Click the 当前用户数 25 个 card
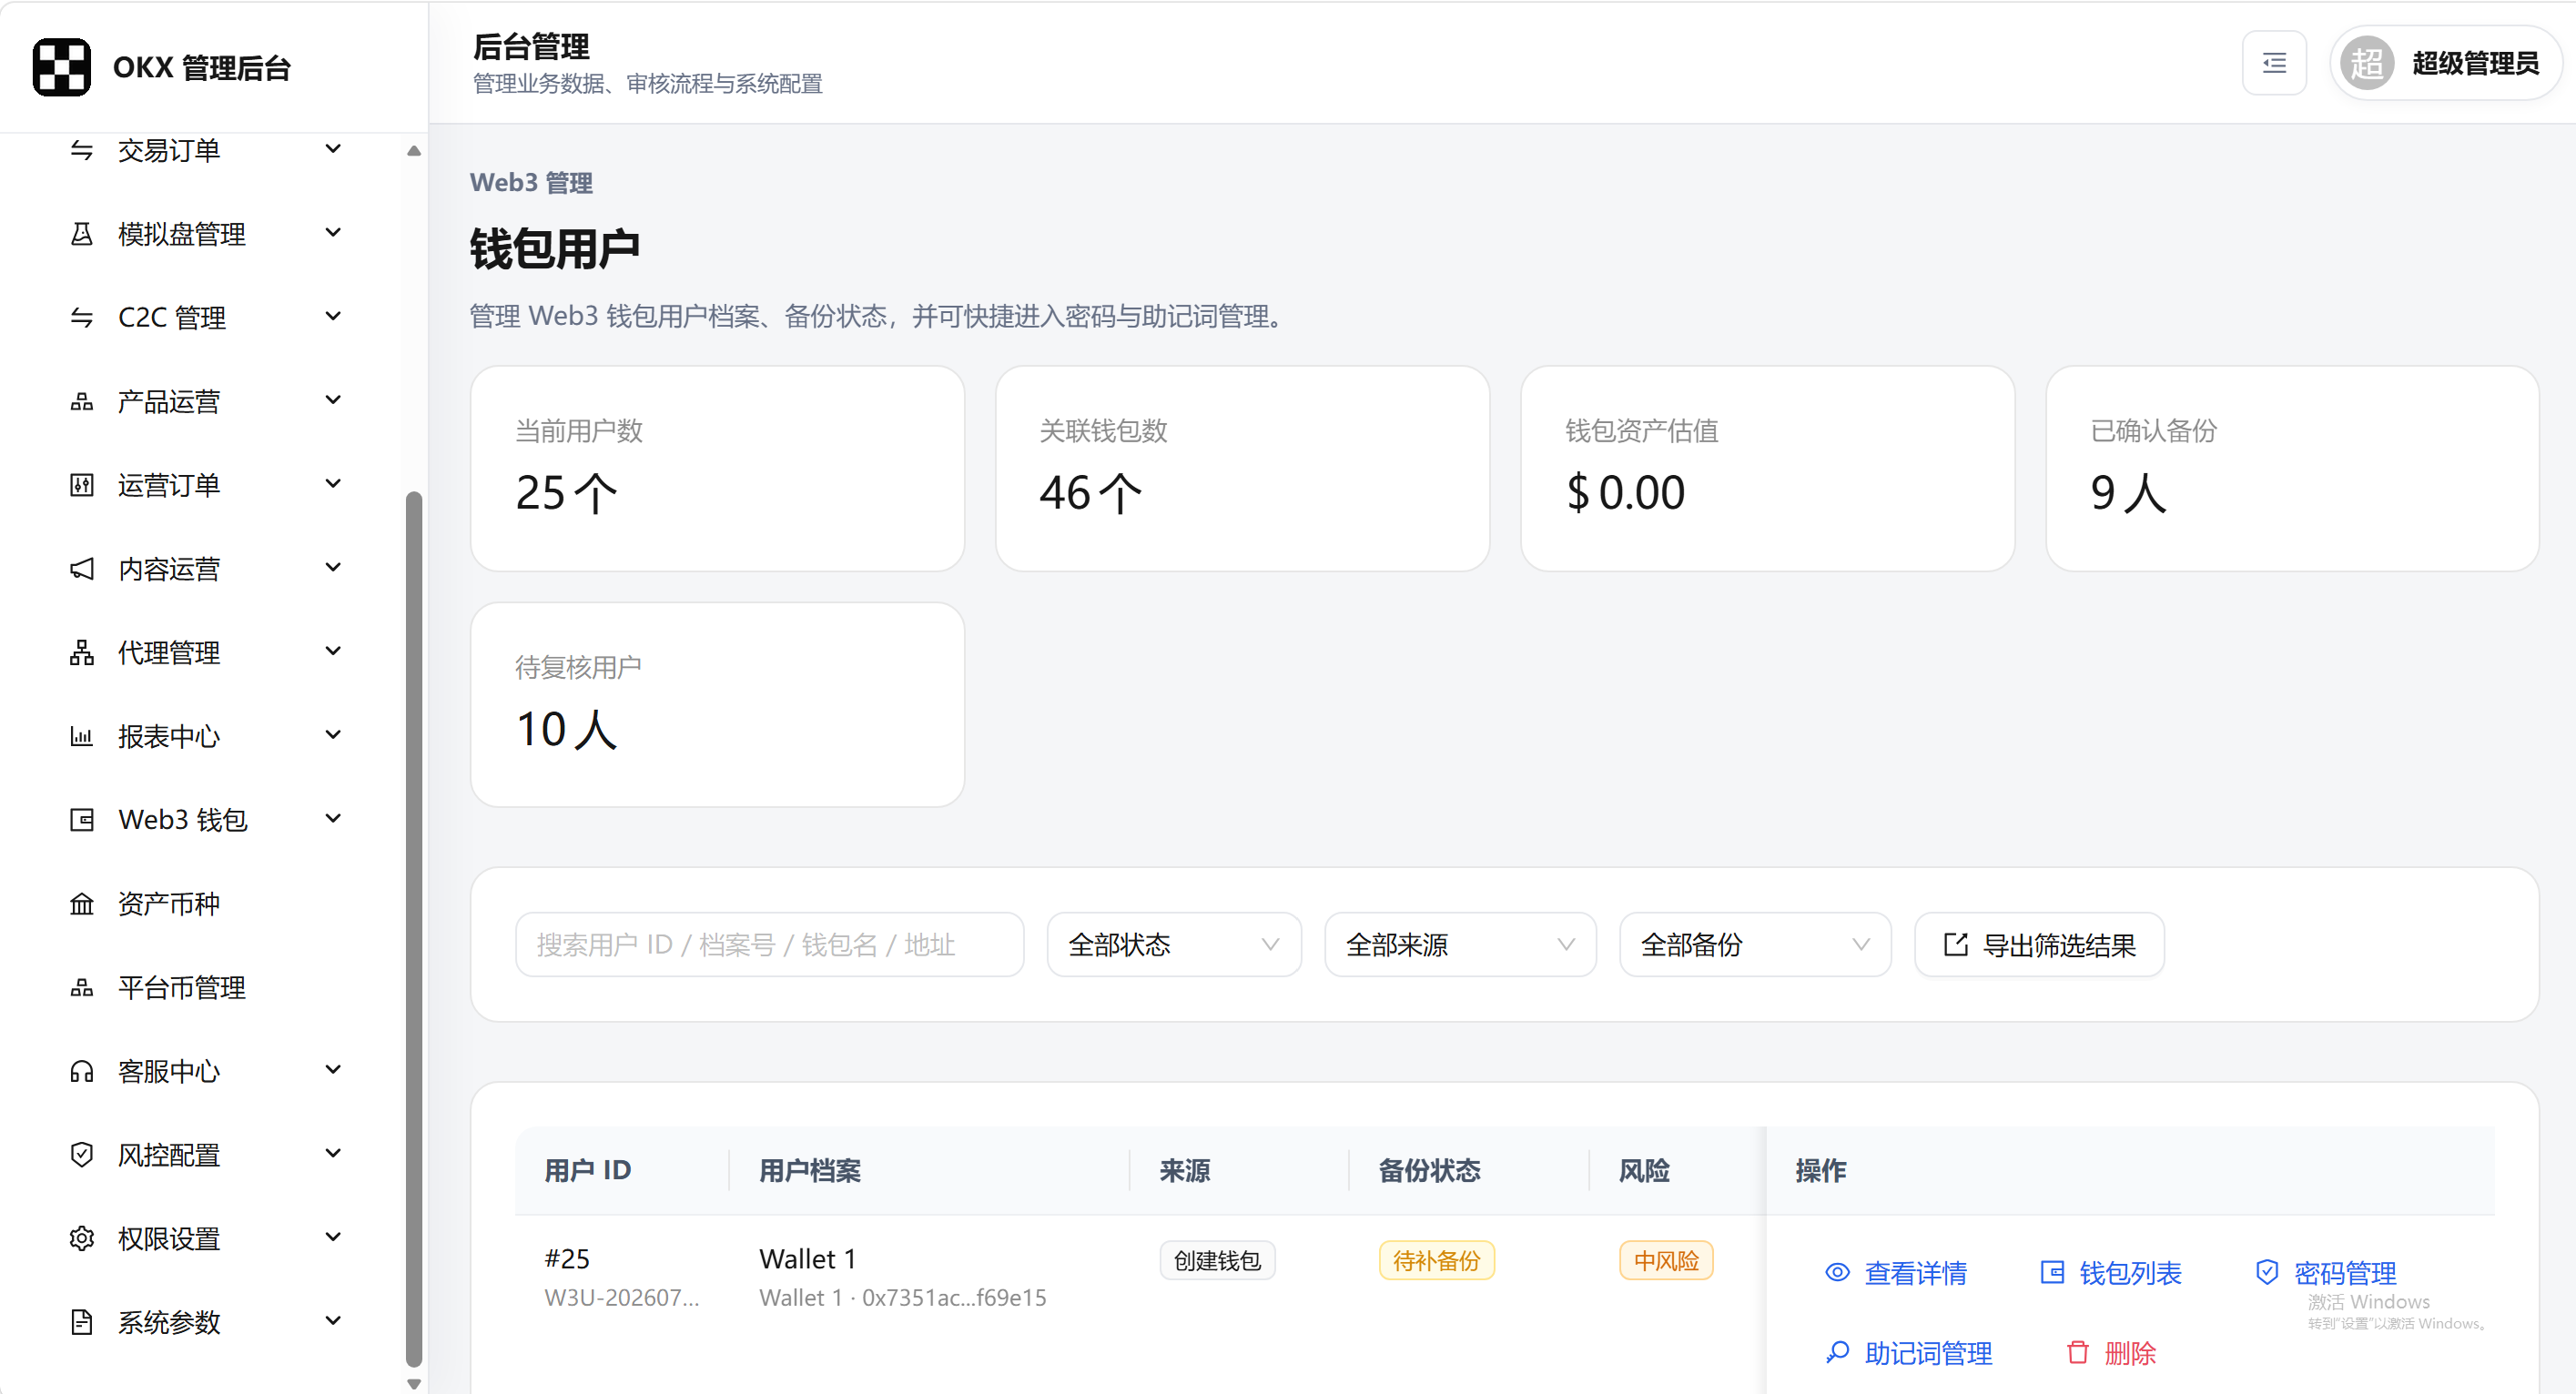The image size is (2576, 1394). [x=717, y=468]
